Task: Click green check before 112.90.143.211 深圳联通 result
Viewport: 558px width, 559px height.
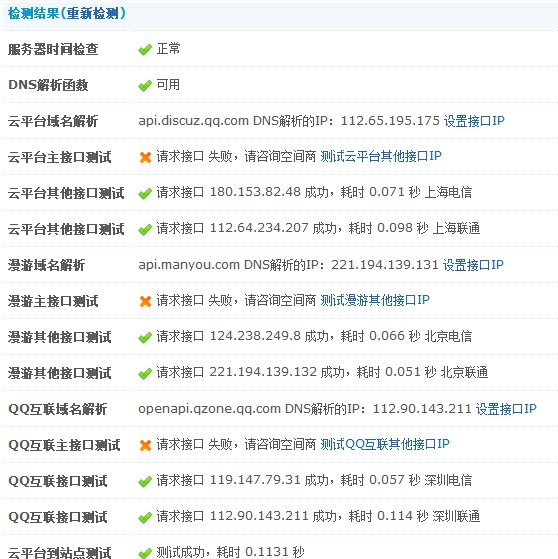Action: click(145, 517)
